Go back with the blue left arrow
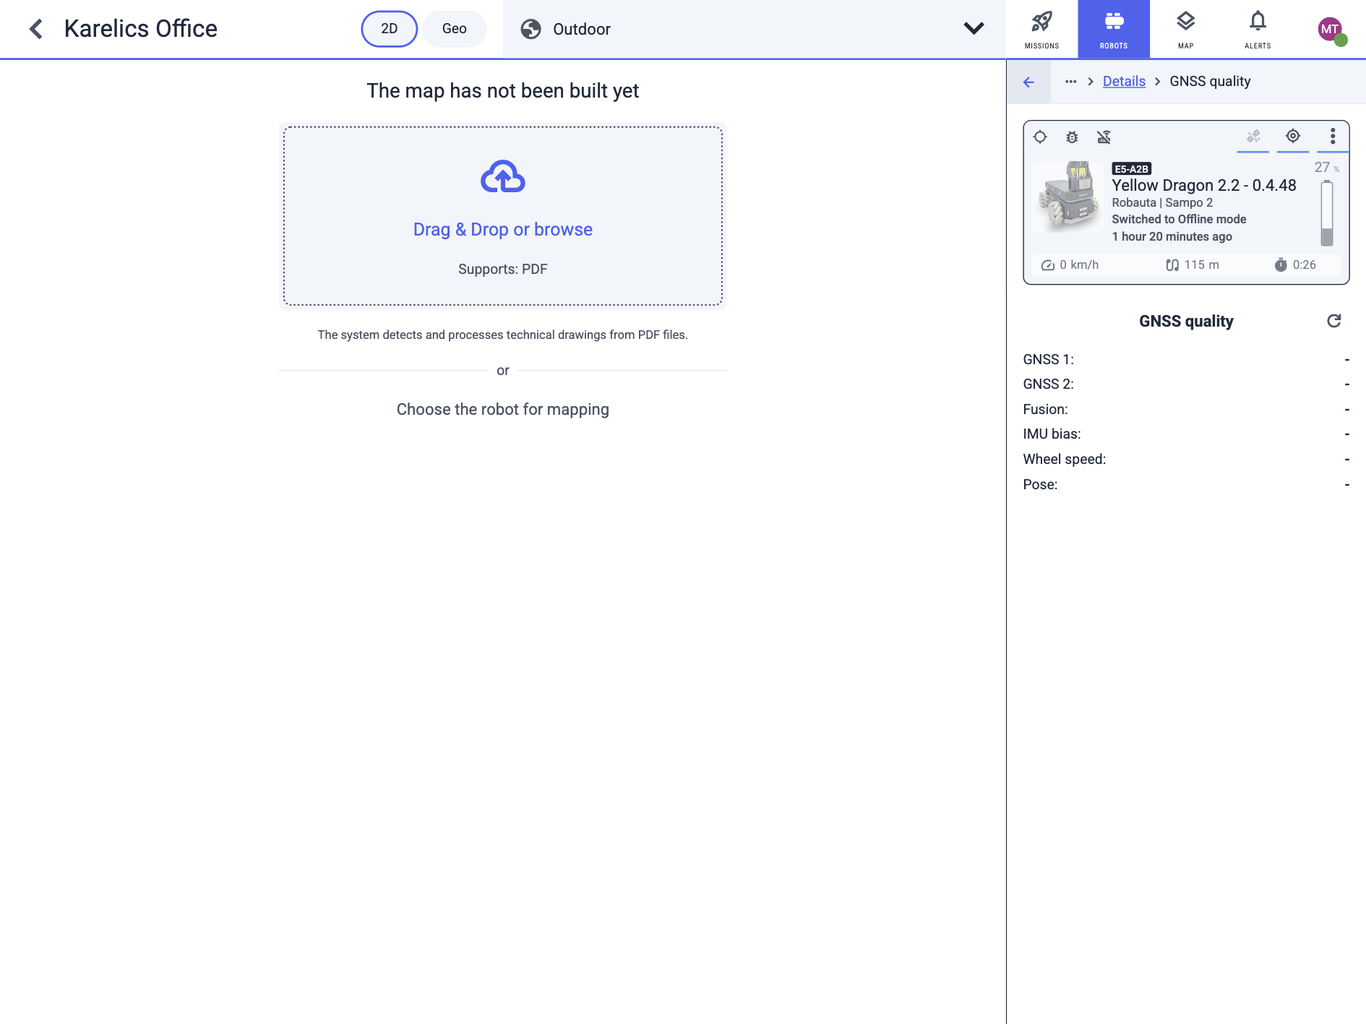1366x1024 pixels. click(1029, 82)
